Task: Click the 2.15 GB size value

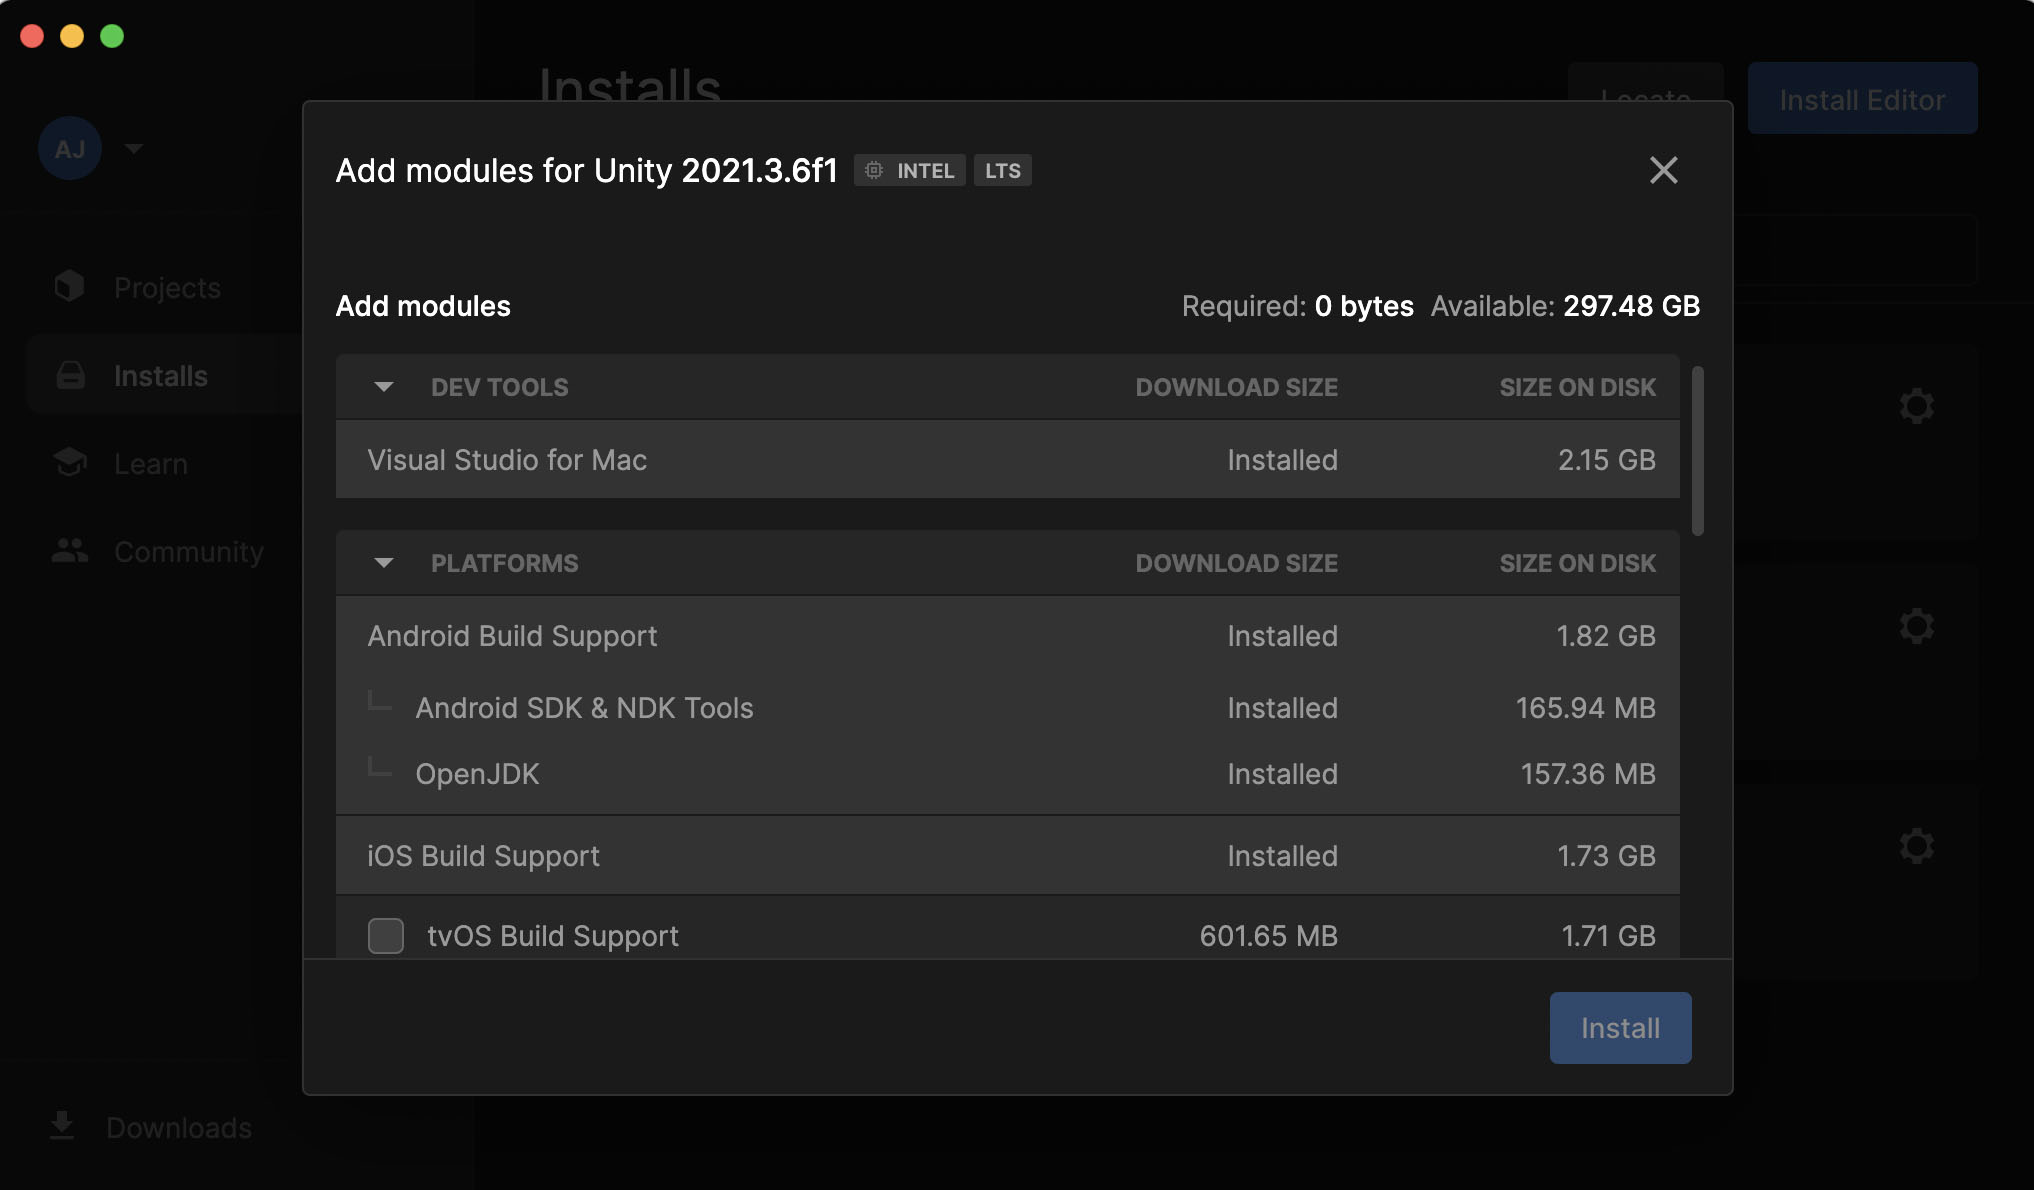Action: point(1606,460)
